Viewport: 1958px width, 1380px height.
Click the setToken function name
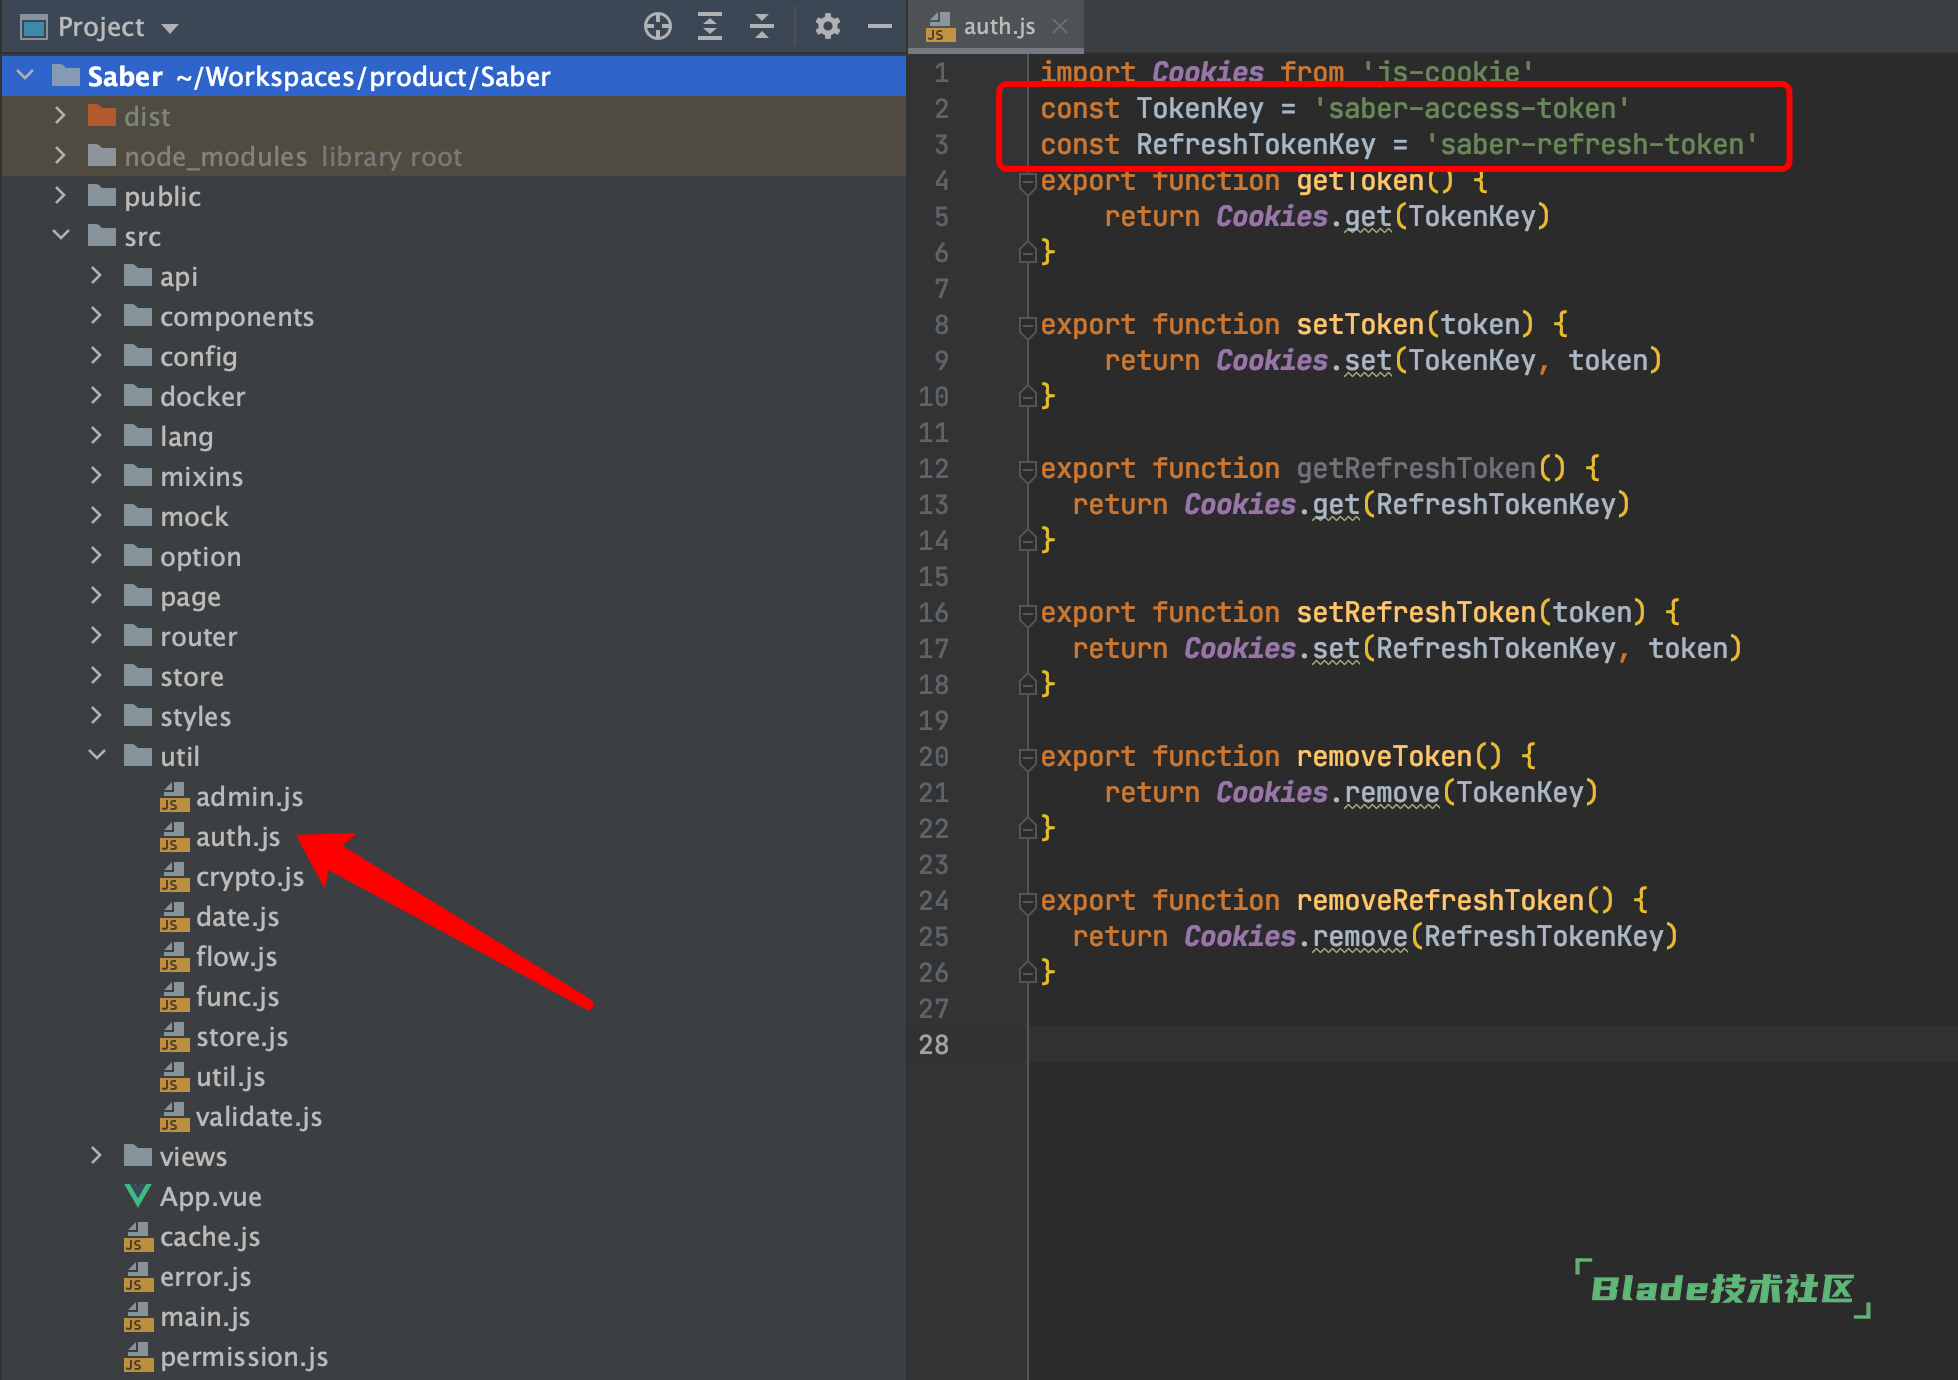point(1360,325)
